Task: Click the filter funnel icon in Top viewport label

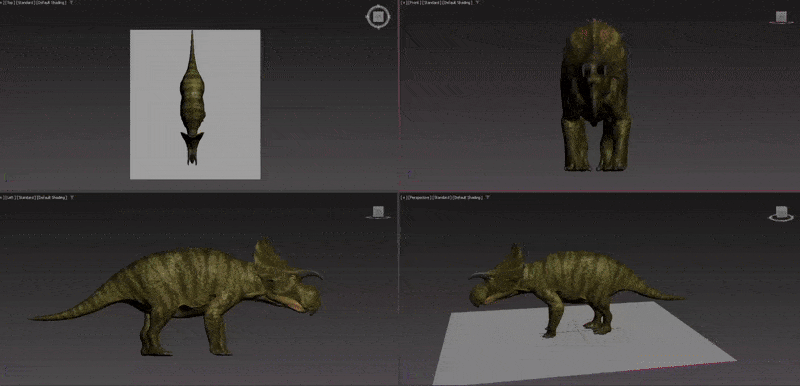Action: pos(71,3)
